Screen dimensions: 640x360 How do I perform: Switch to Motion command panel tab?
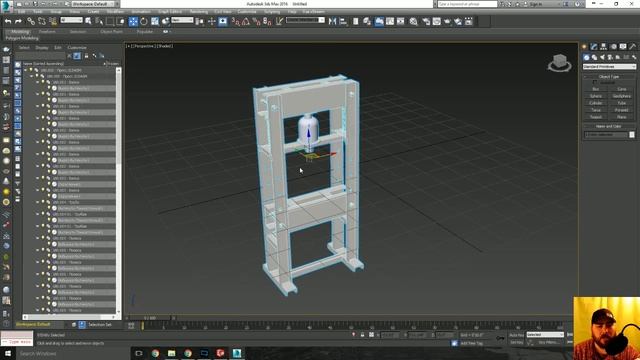[613, 47]
